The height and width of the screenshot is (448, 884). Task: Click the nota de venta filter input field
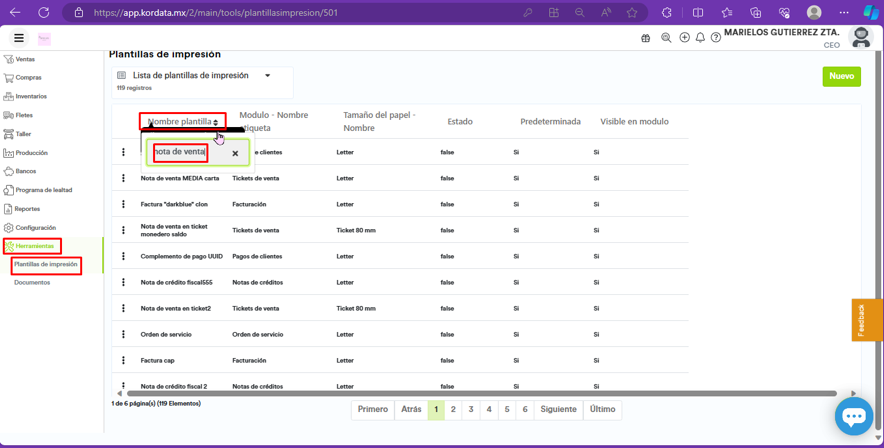(181, 152)
